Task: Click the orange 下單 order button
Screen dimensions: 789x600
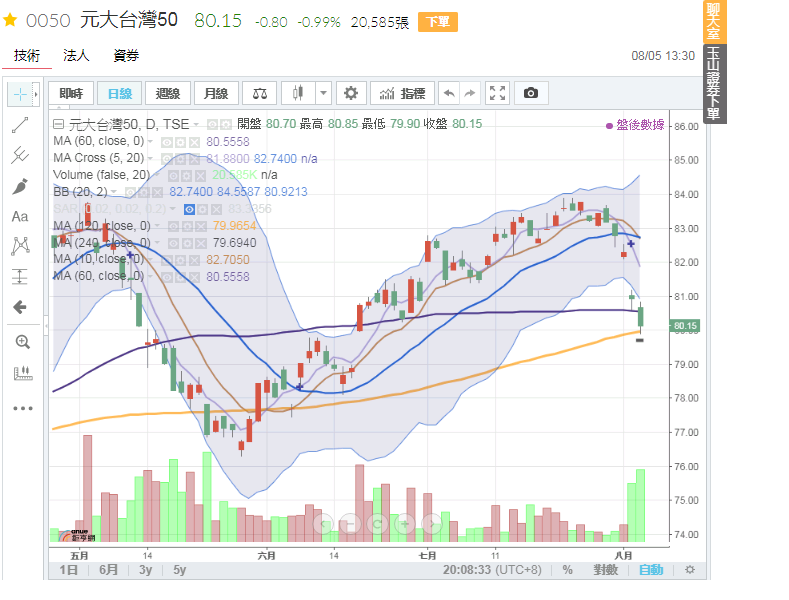Action: coord(438,22)
